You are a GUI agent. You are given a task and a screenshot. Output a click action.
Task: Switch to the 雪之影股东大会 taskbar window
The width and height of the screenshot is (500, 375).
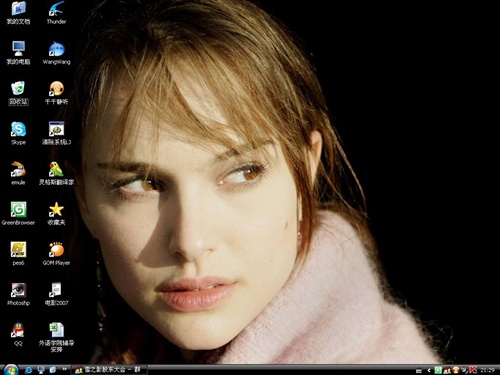pos(109,370)
